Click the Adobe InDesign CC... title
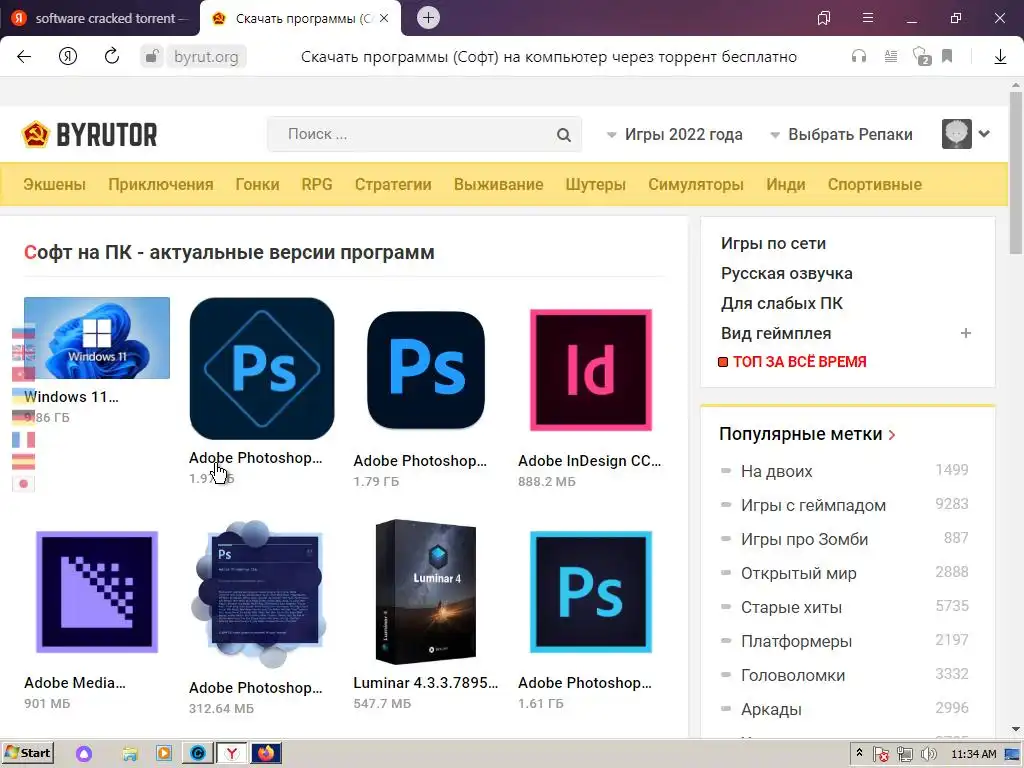Image resolution: width=1024 pixels, height=768 pixels. click(x=589, y=460)
